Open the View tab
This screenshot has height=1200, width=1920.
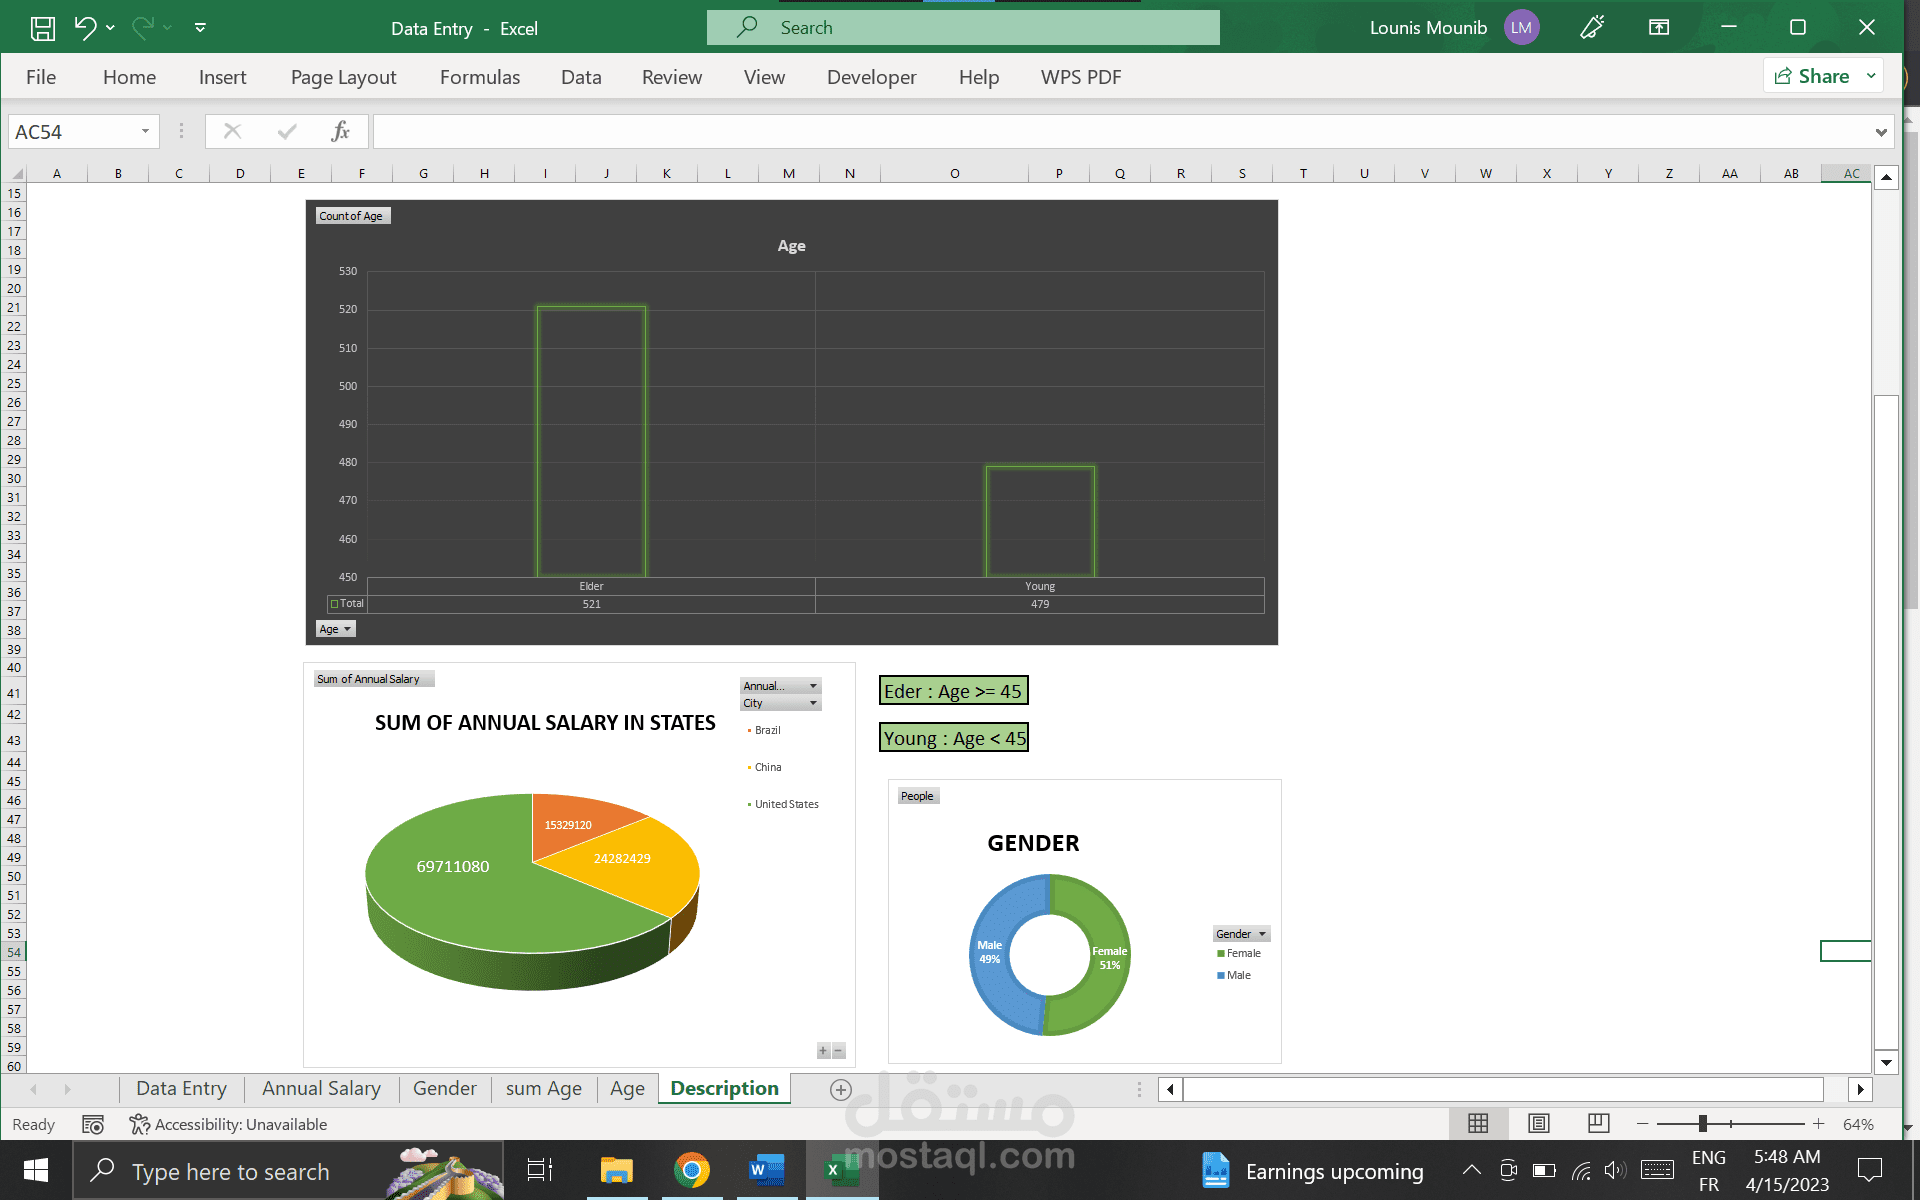tap(764, 77)
